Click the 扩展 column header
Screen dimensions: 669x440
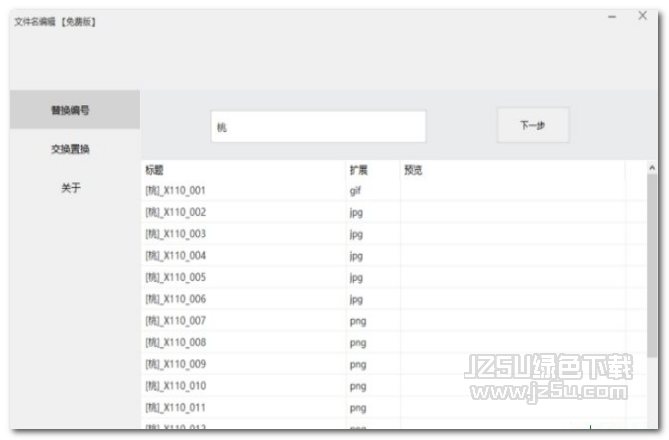358,171
